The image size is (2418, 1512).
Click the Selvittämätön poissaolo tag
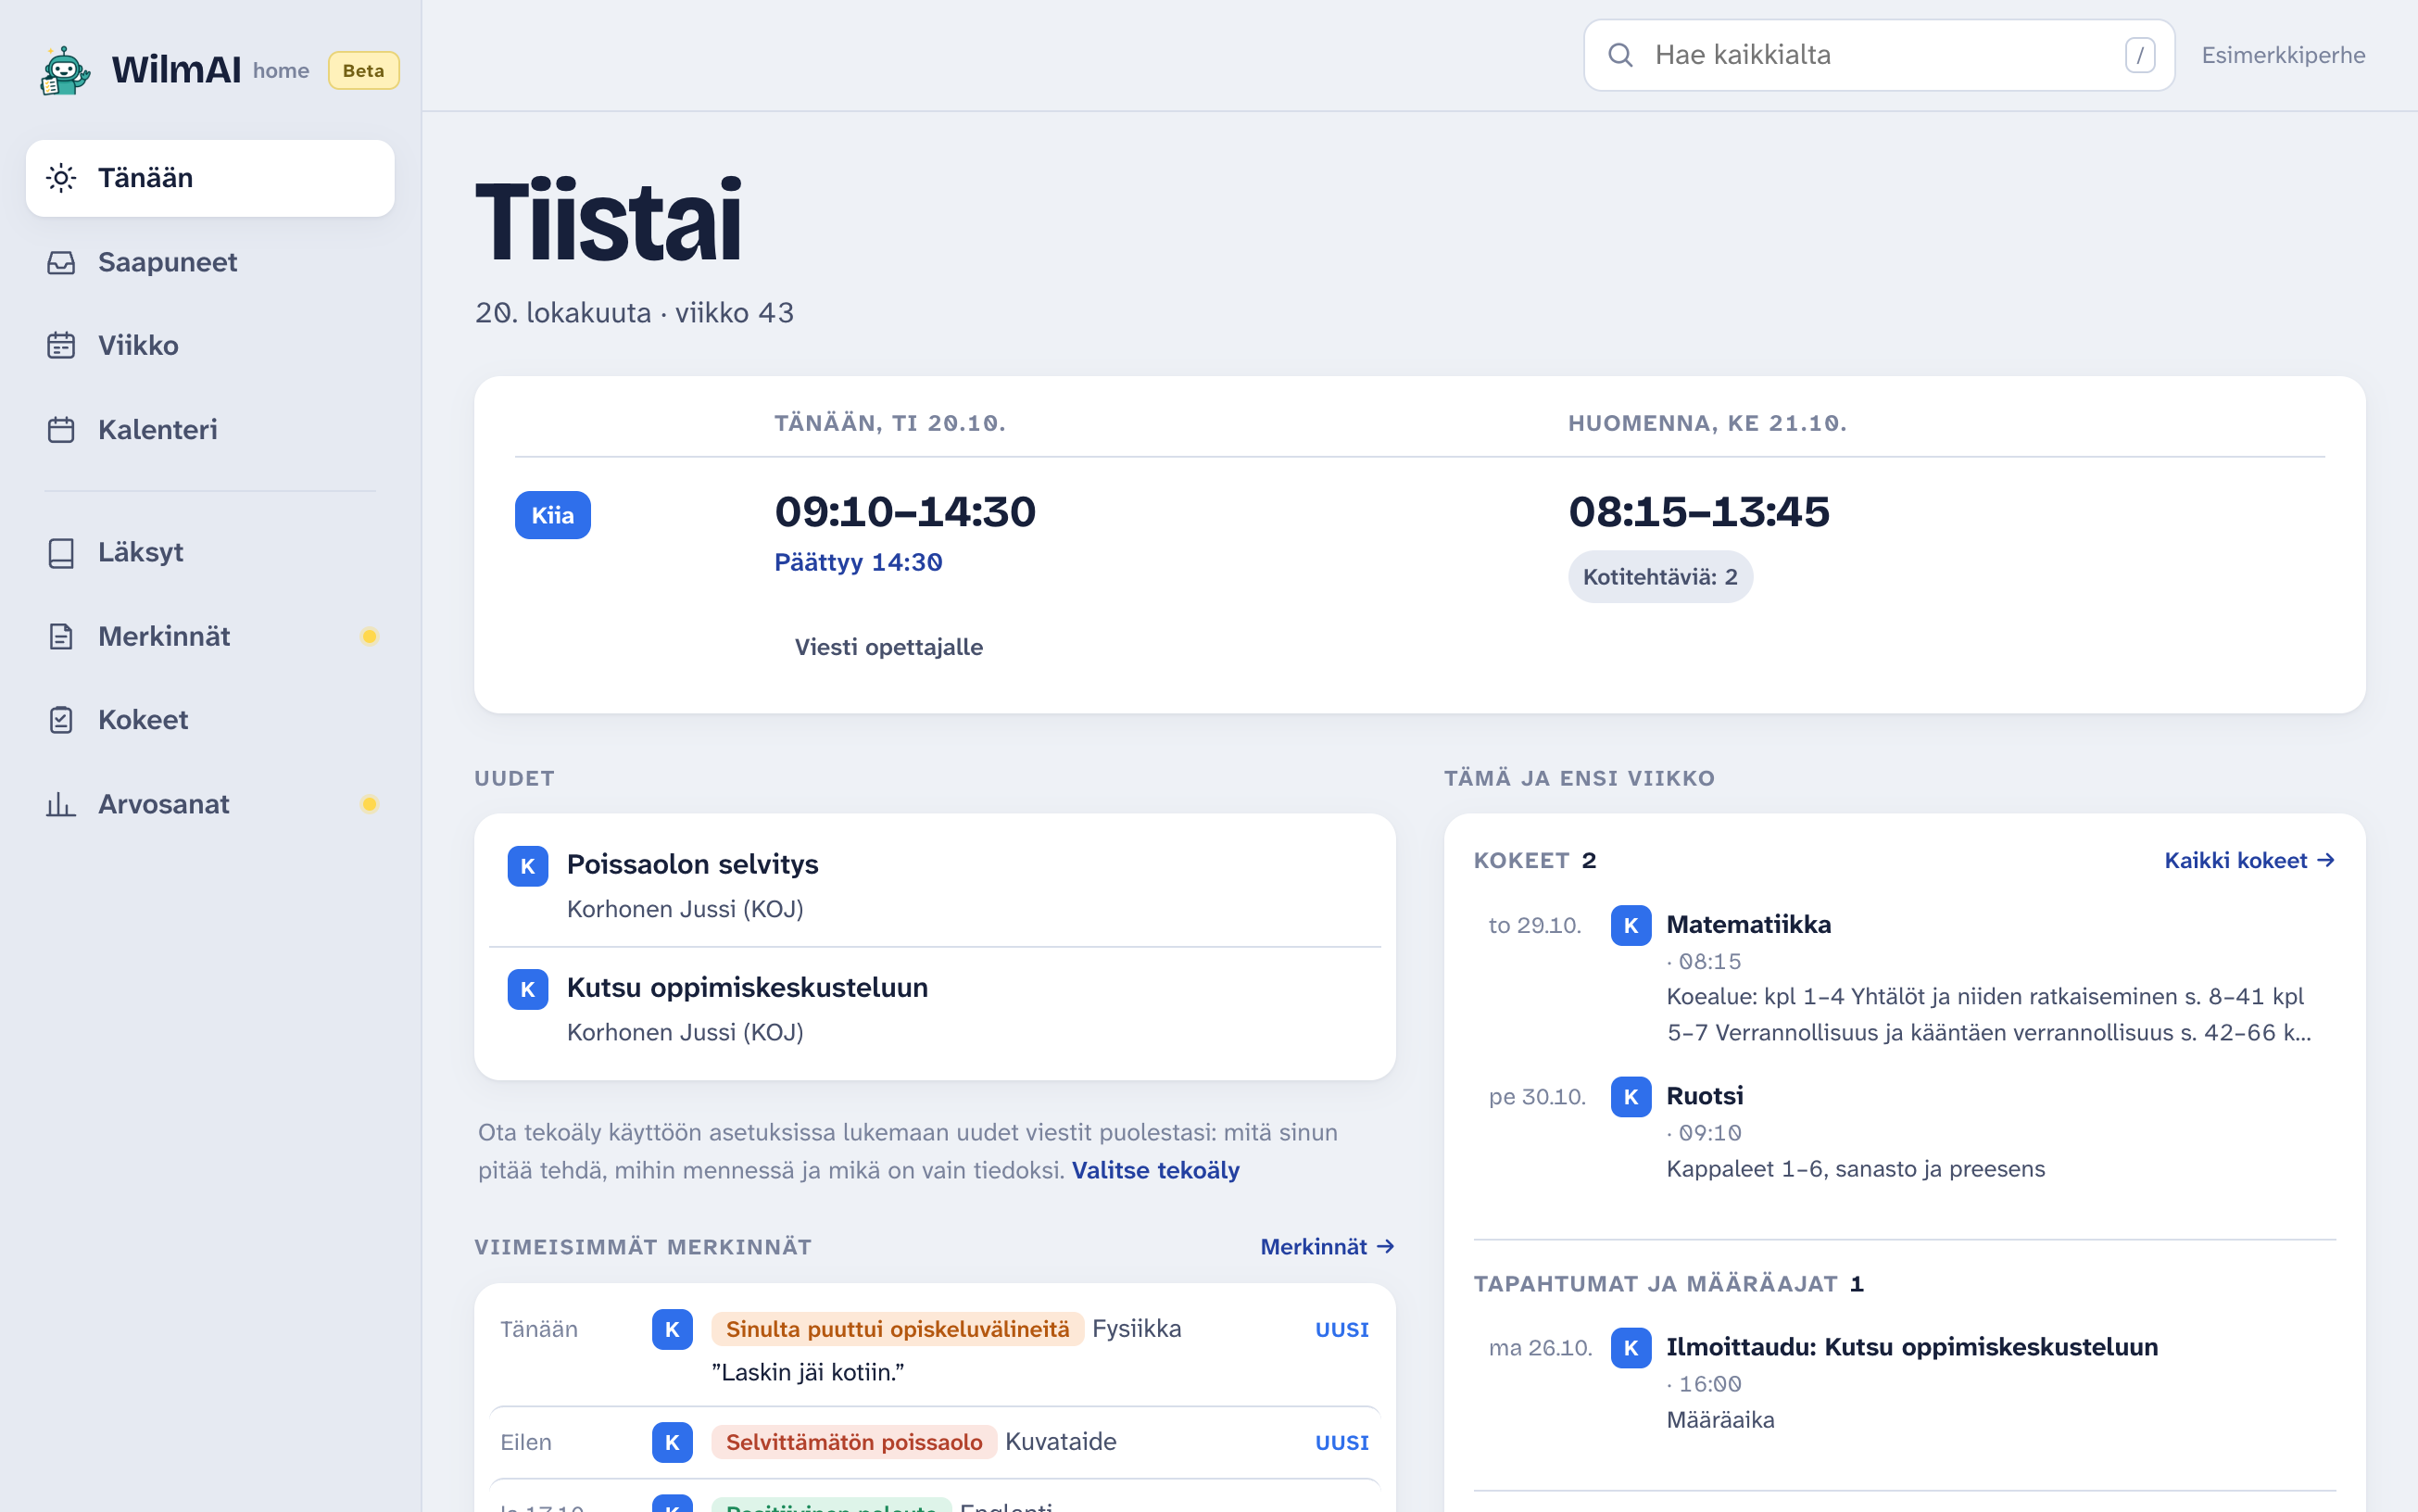point(854,1442)
